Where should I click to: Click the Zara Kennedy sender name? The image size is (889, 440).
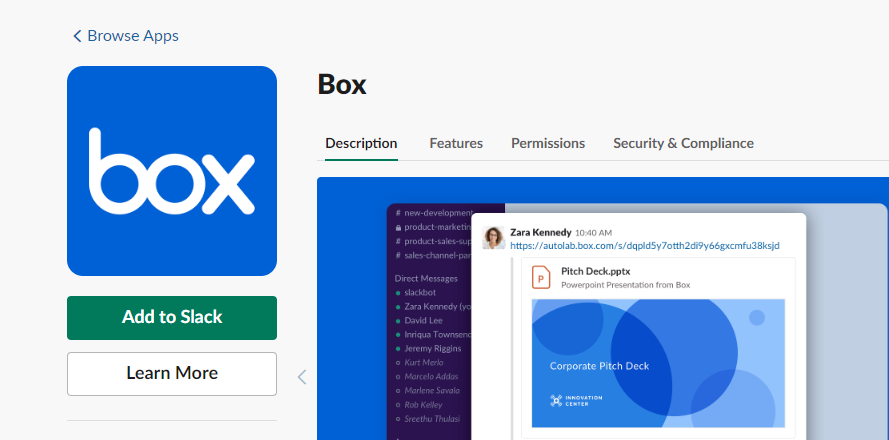tap(540, 232)
